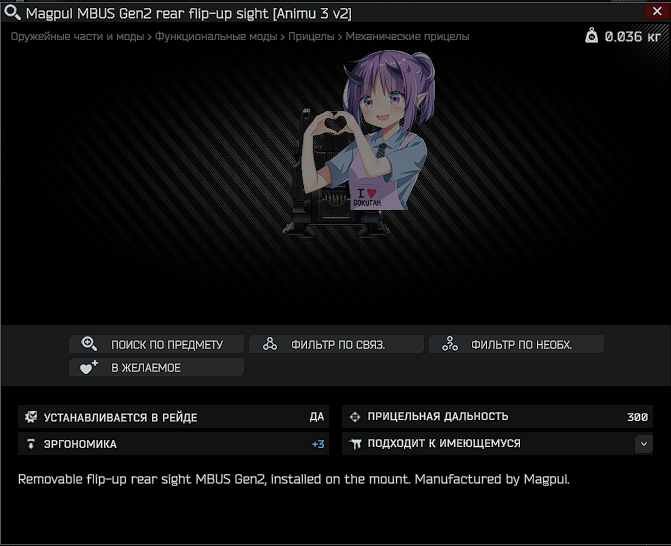Close the item inspection window
Screen dimensions: 671x546
pos(657,12)
